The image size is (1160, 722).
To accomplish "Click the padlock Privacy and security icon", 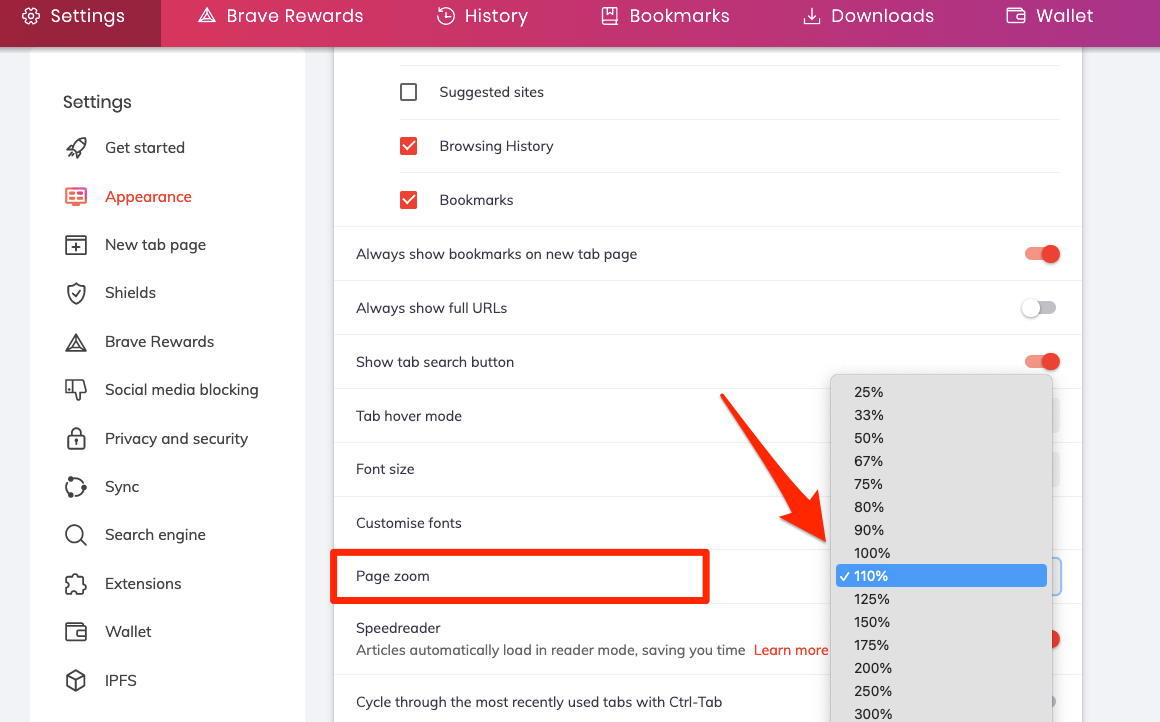I will point(76,439).
